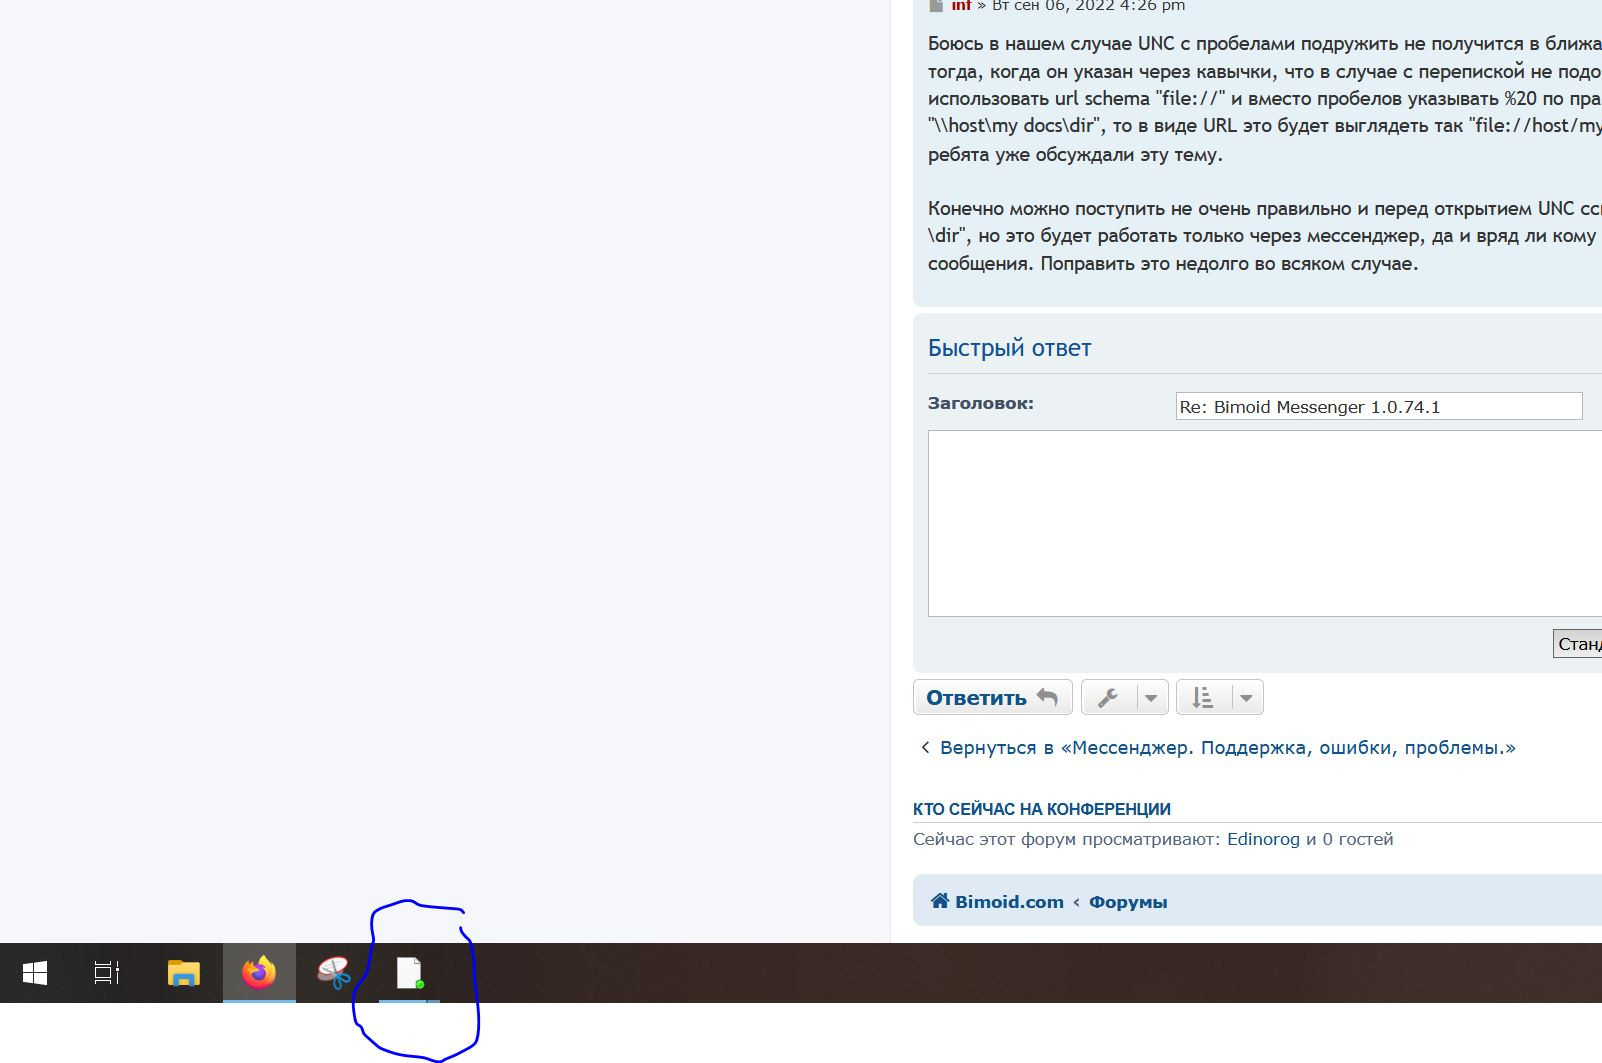
Task: Open File Explorer from the taskbar
Action: [184, 972]
